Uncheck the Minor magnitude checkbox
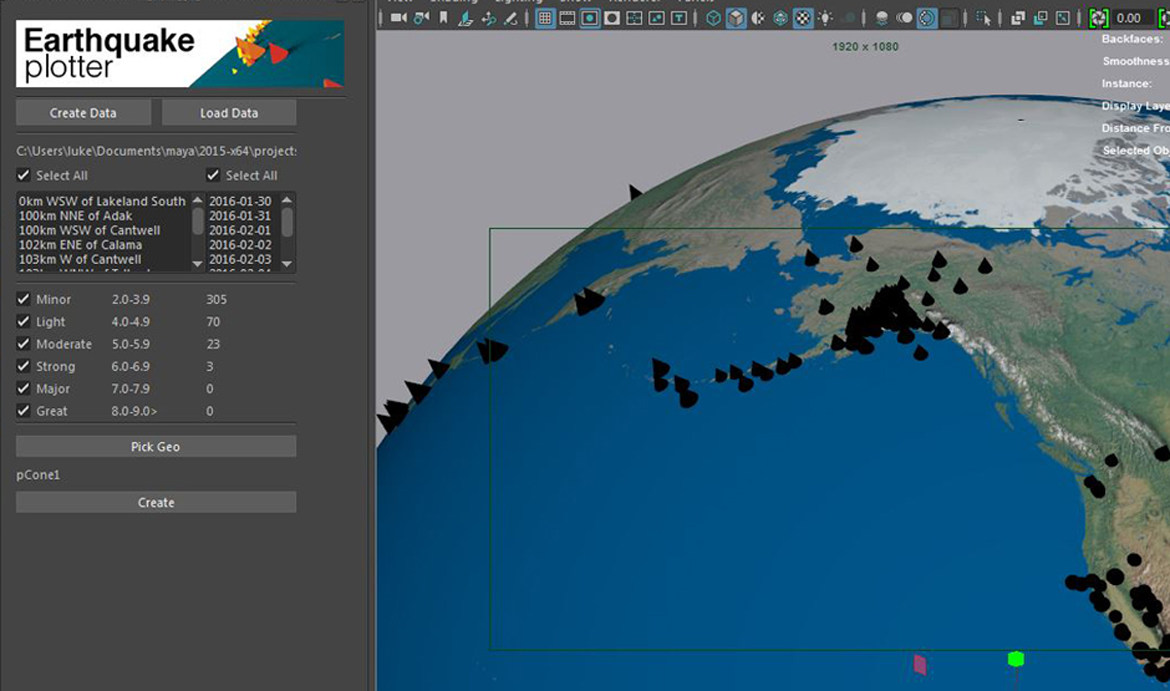 pyautogui.click(x=24, y=300)
